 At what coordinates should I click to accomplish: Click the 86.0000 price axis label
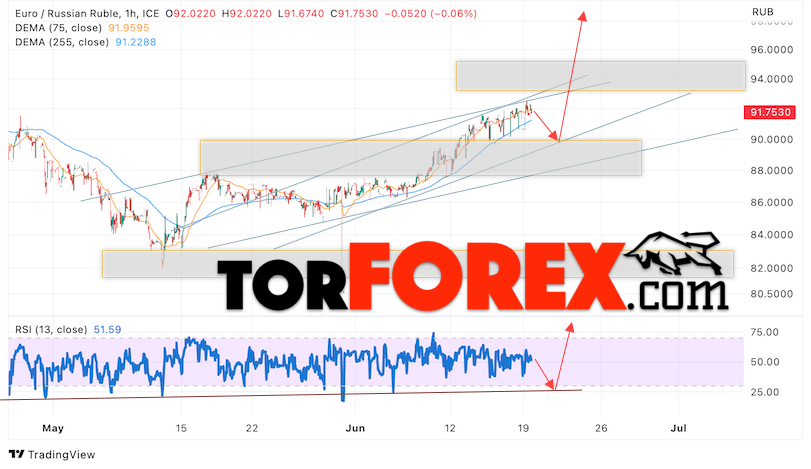click(772, 202)
